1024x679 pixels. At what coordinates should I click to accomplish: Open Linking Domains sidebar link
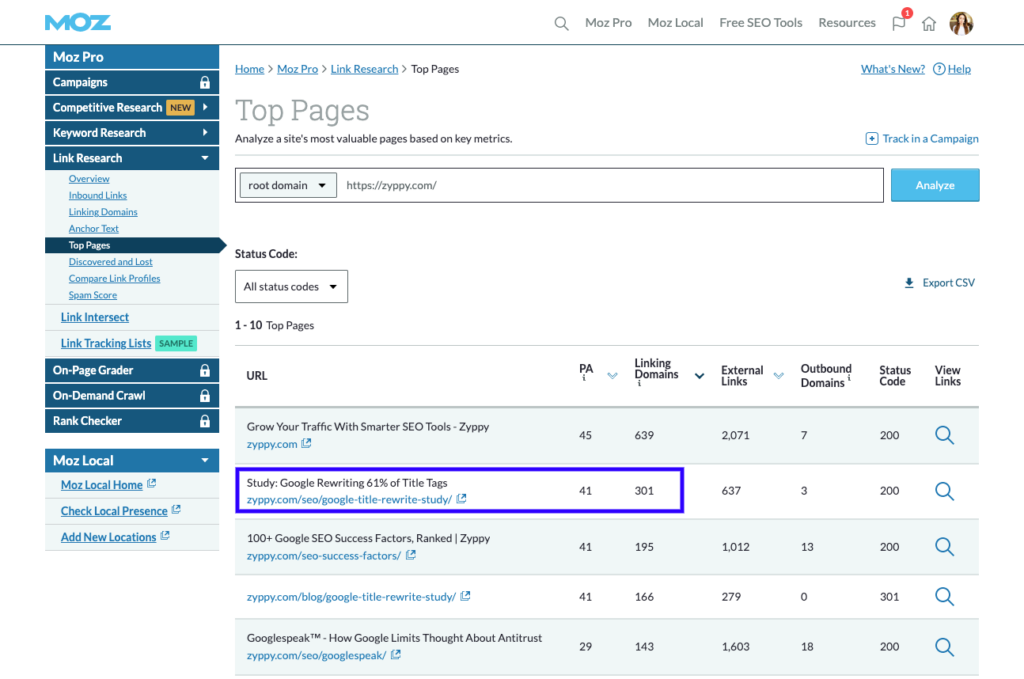[103, 212]
